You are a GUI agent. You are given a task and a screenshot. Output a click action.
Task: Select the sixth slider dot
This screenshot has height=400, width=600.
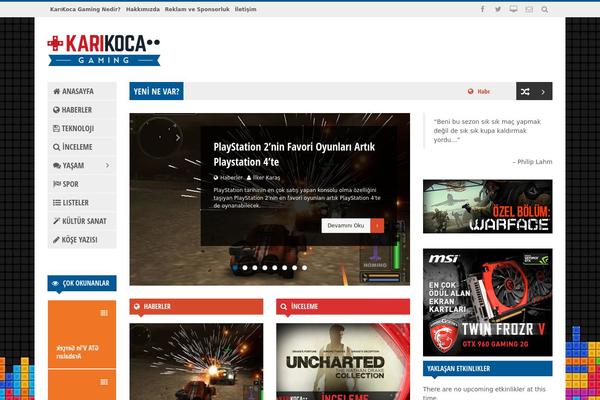click(x=285, y=268)
